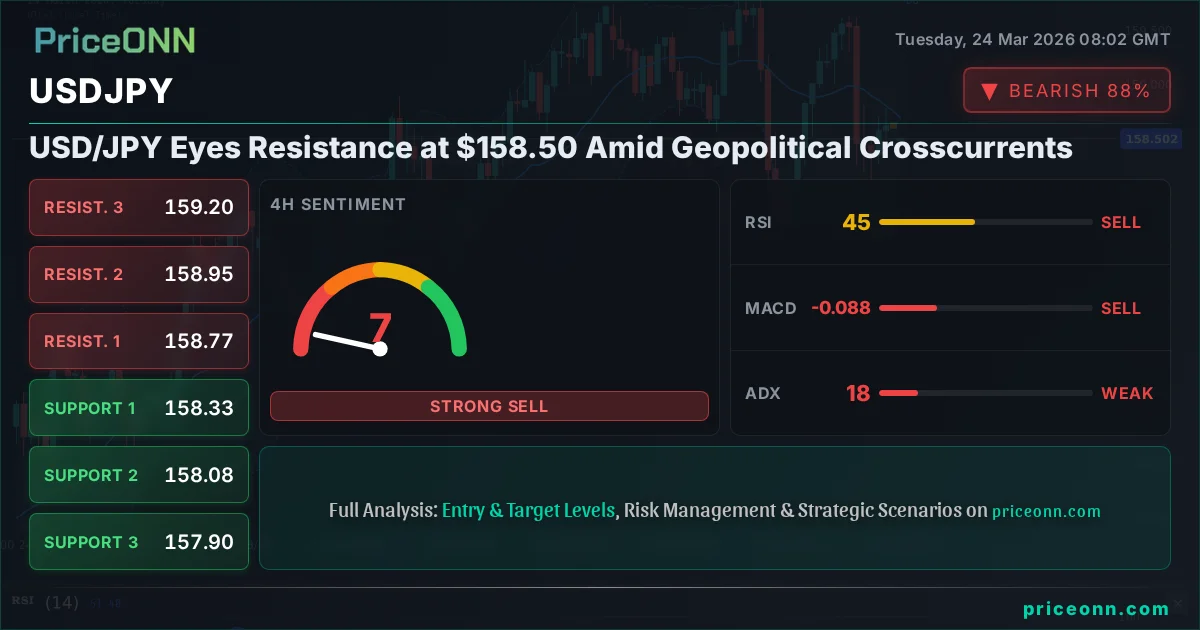Open the Entry & Target Levels link
The image size is (1200, 630).
coord(528,510)
